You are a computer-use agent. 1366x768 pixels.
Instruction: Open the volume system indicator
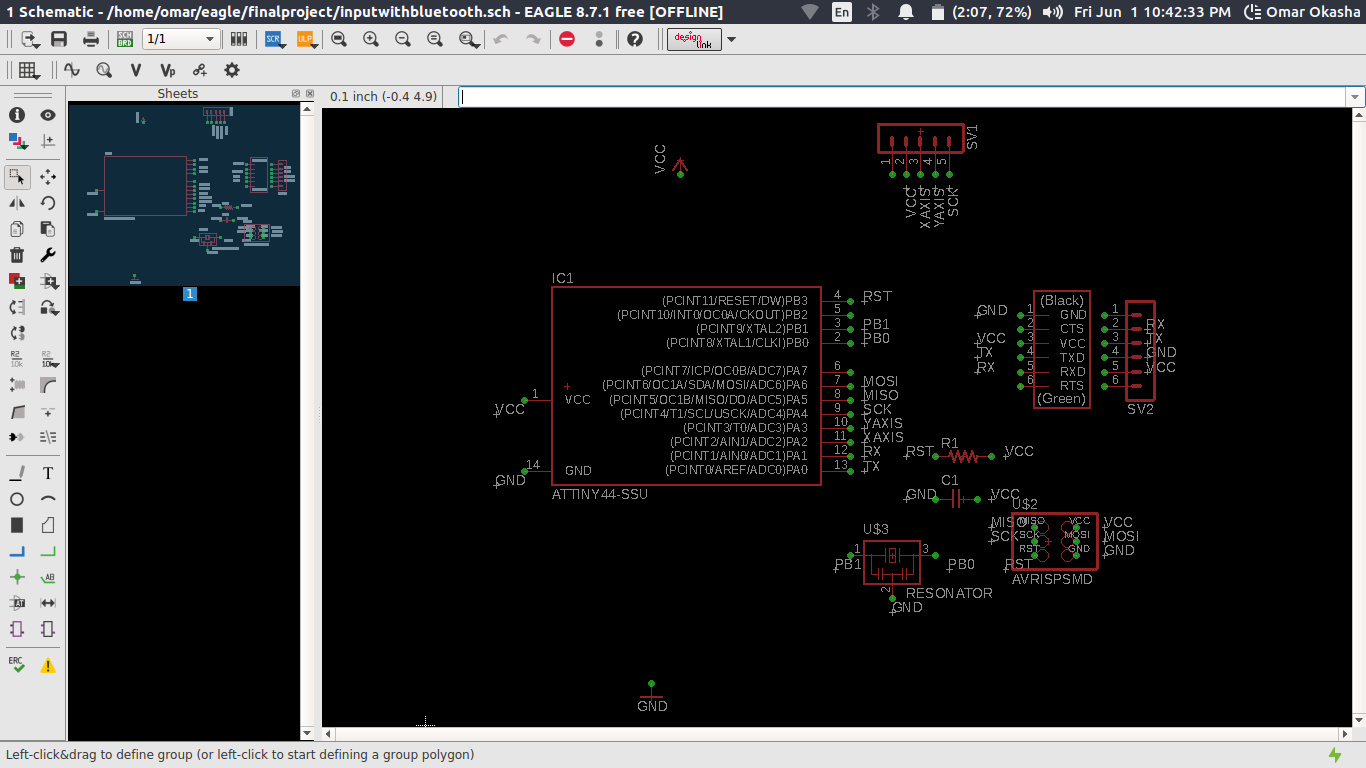click(1052, 12)
